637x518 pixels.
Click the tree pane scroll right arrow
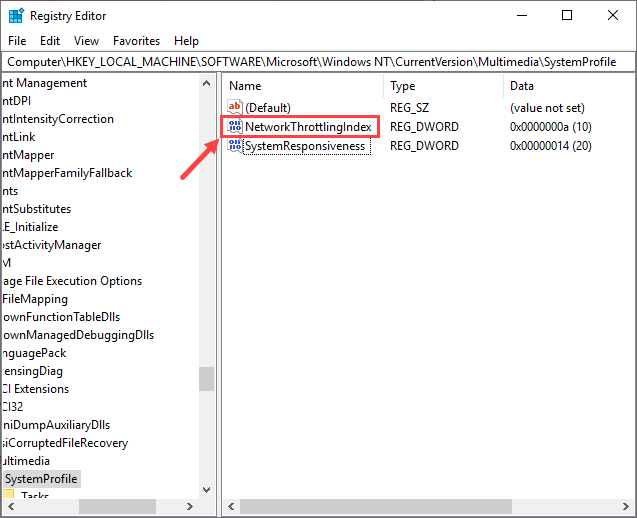tap(189, 507)
